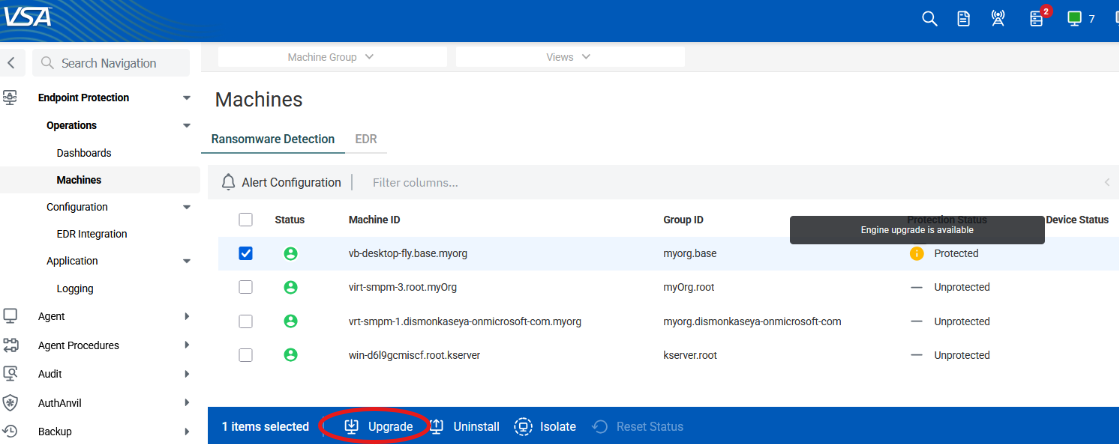Click the Filter columns input
The height and width of the screenshot is (445, 1119).
[415, 183]
